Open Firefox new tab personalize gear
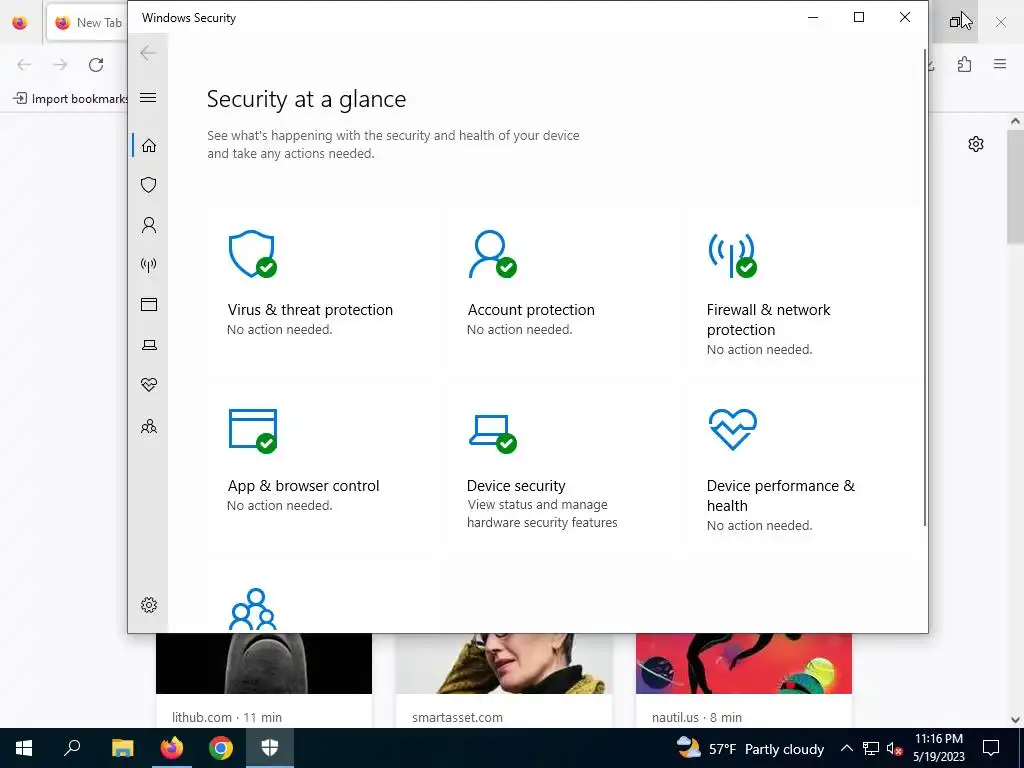 (x=976, y=144)
